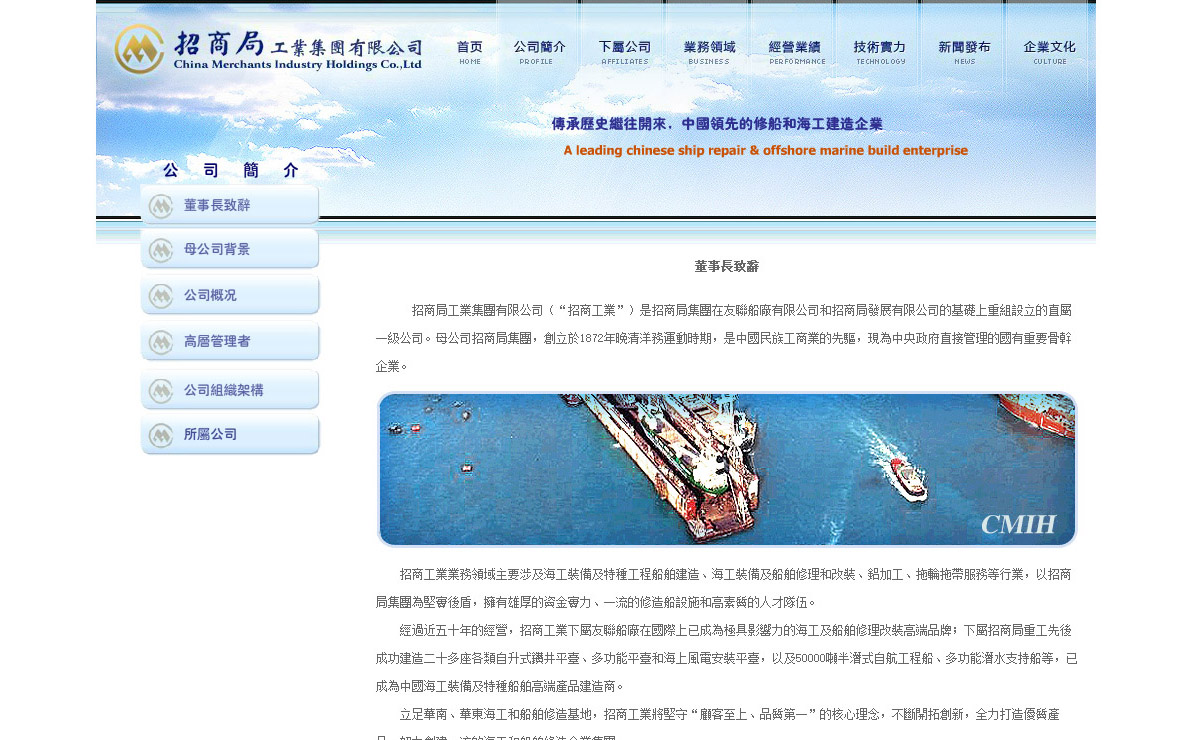Click the round icon beside 所屬公司
The image size is (1189, 740).
(x=161, y=436)
